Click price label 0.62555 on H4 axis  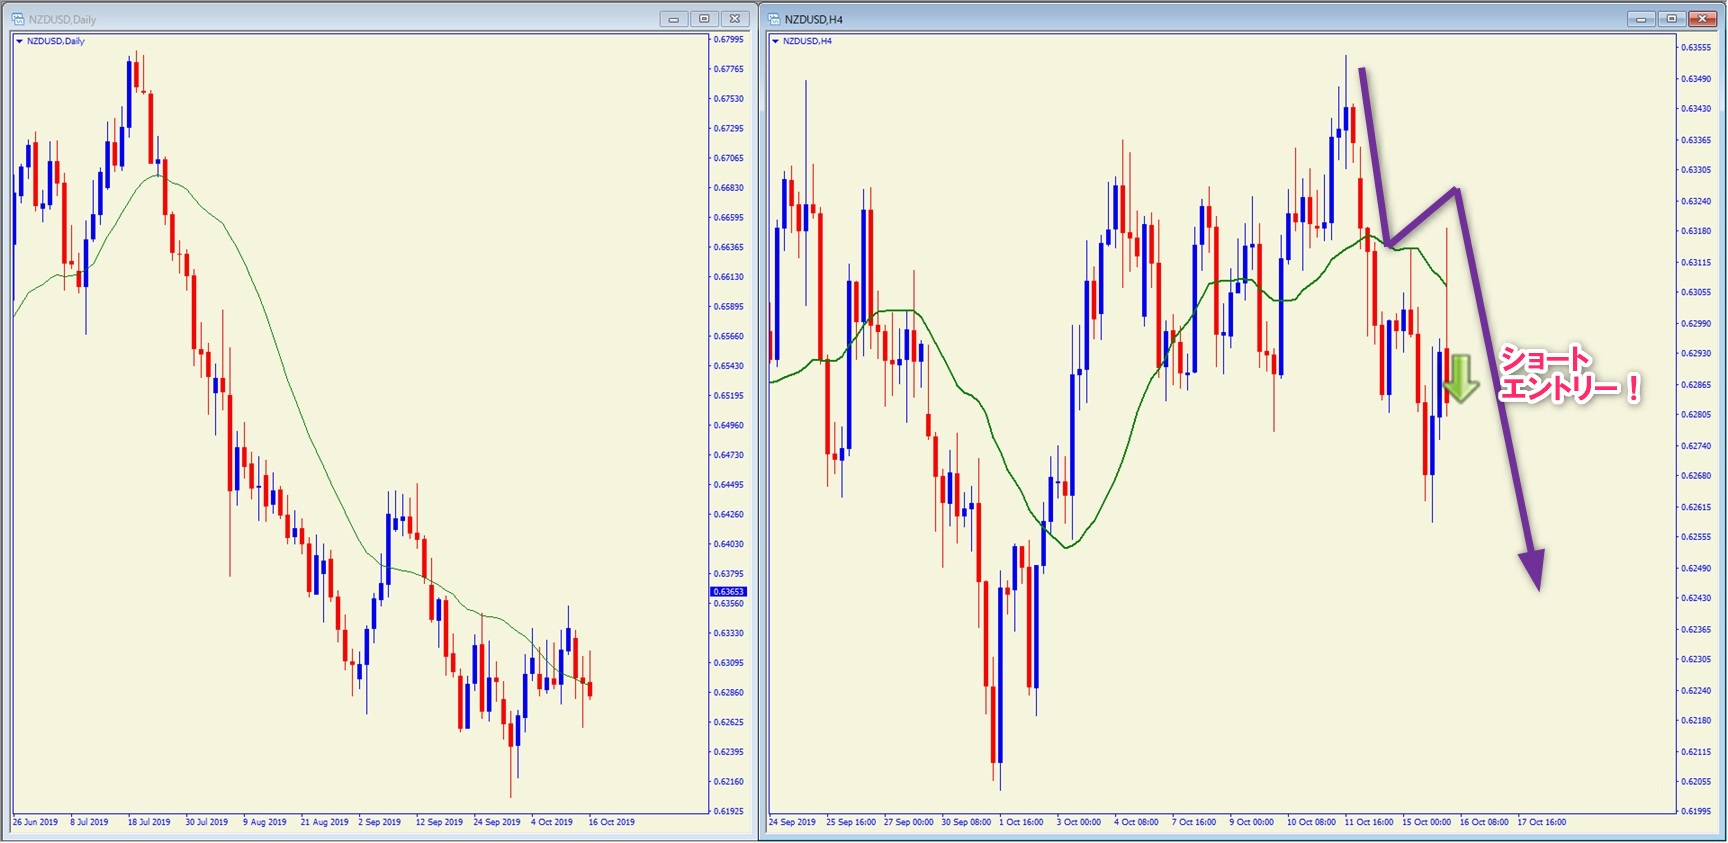coord(1696,537)
